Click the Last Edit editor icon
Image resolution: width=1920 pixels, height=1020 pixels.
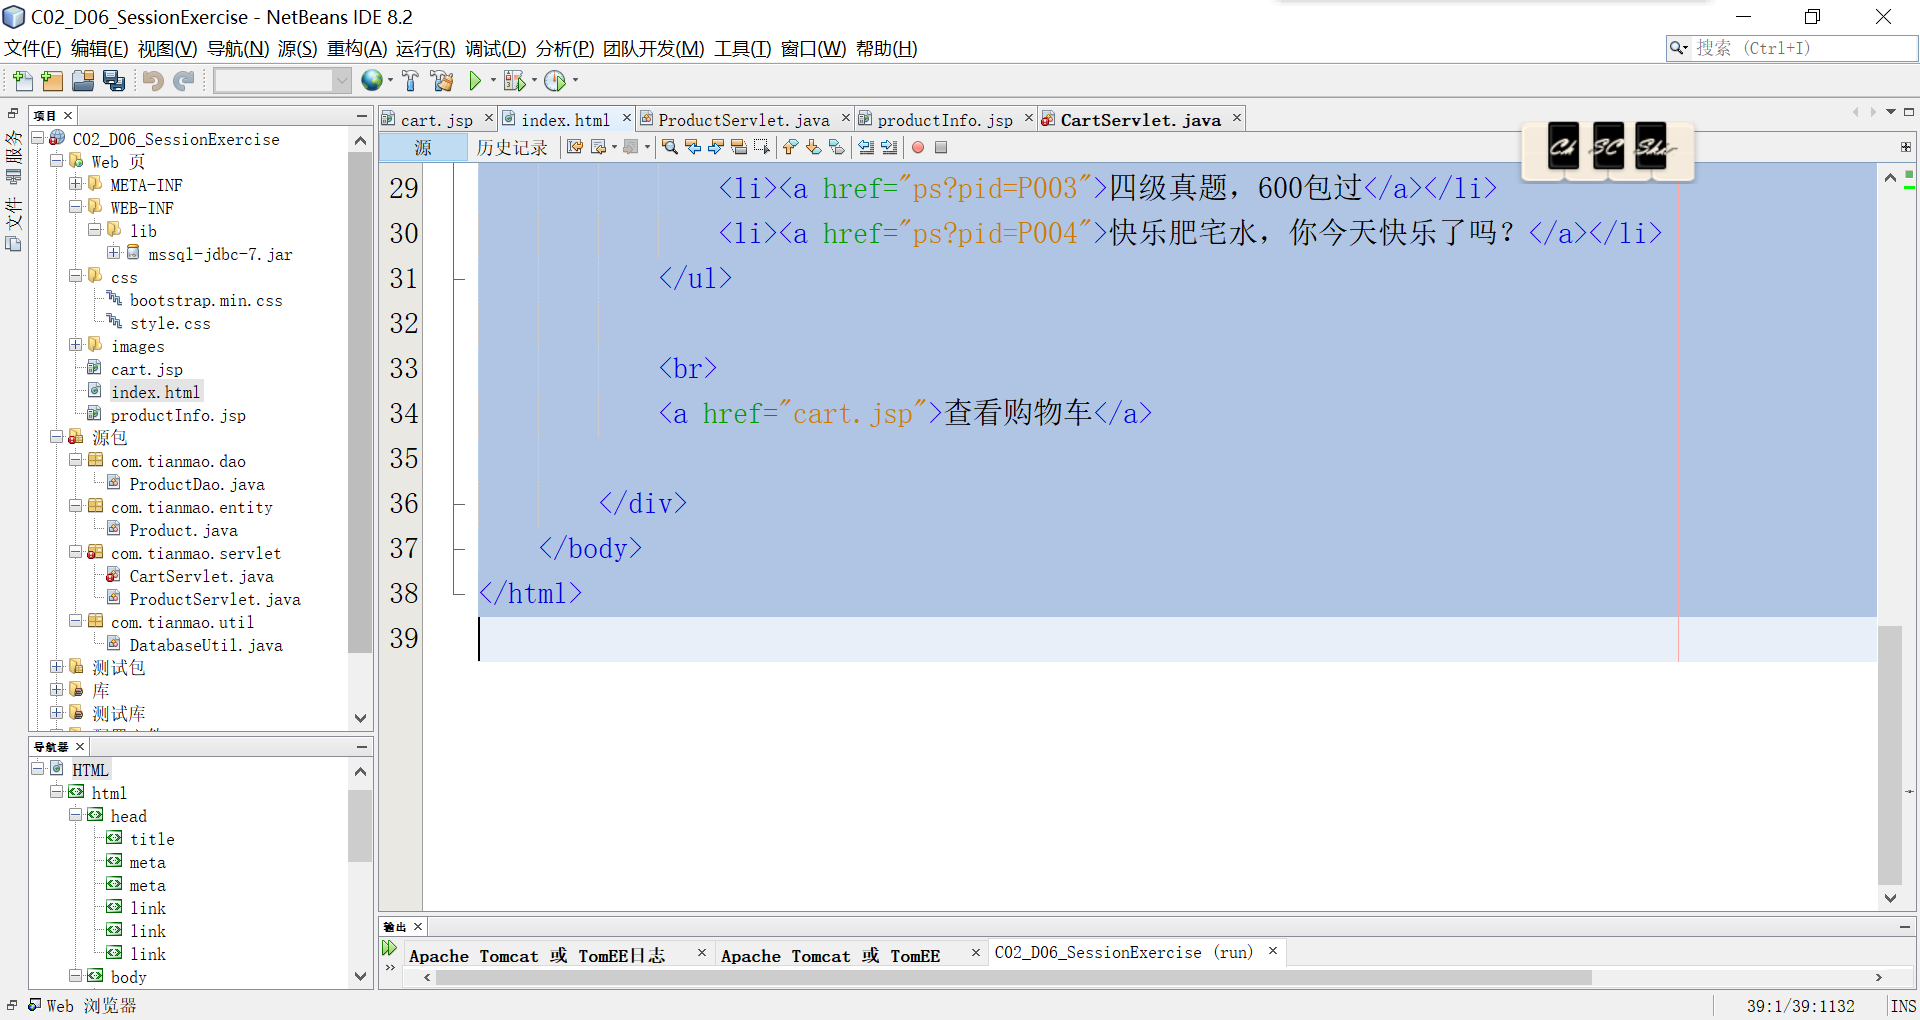pyautogui.click(x=575, y=147)
